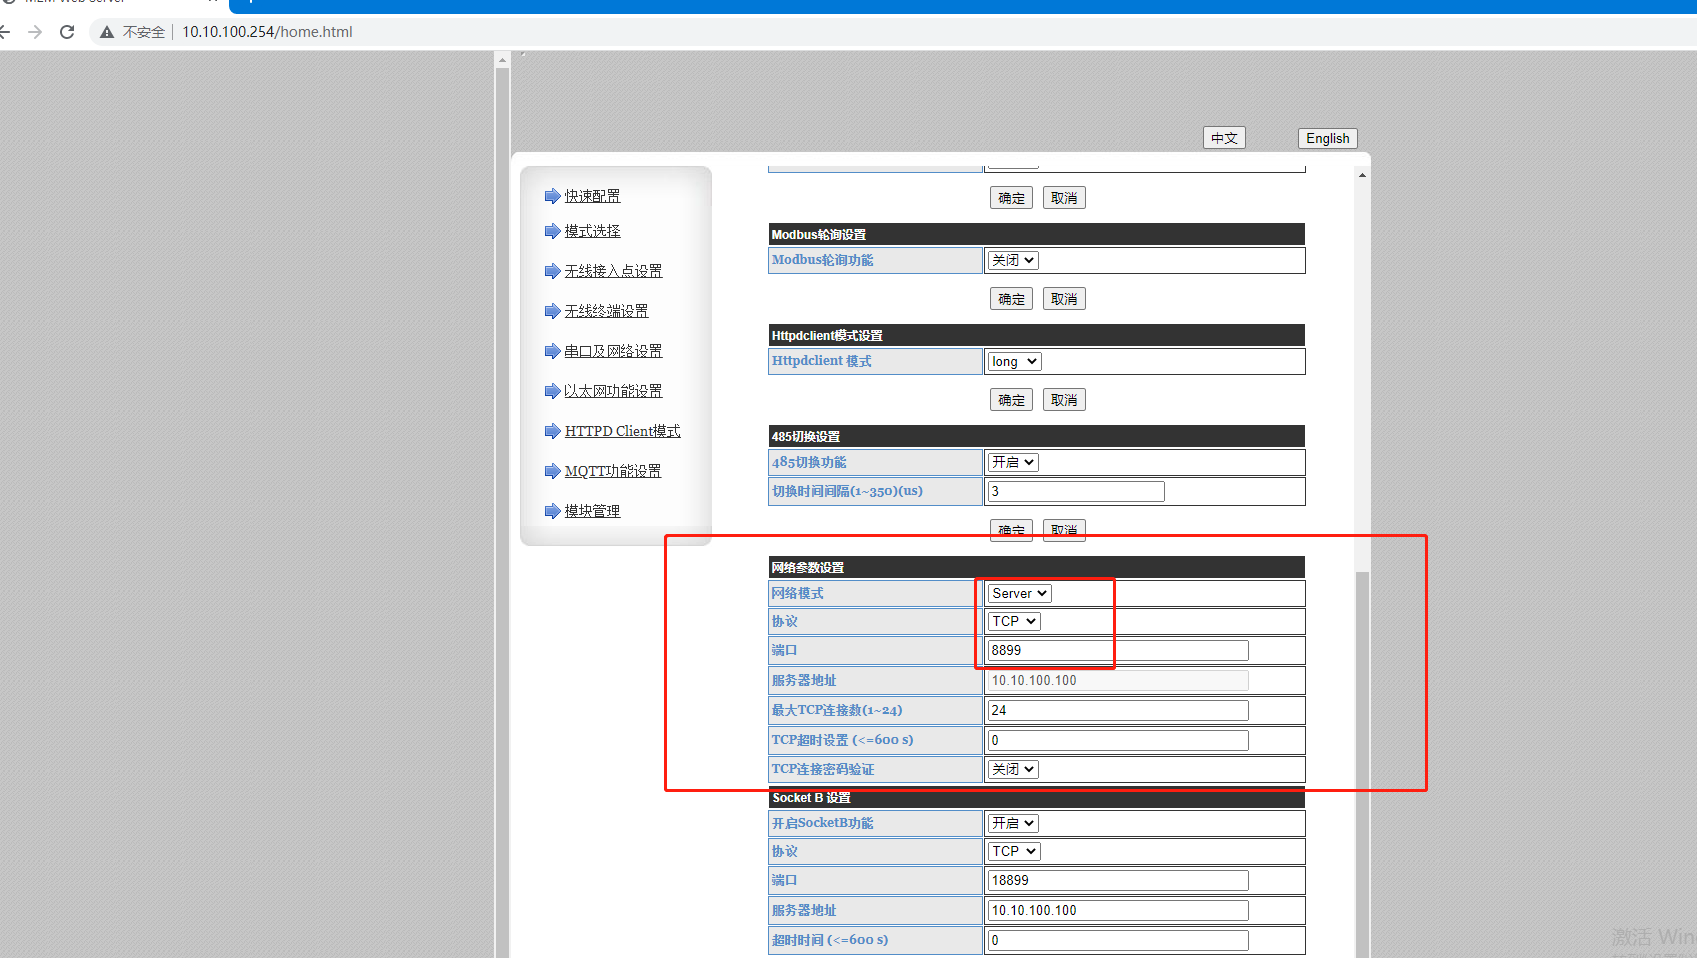Toggle the 485切换功能 on/off selector
Viewport: 1697px width, 958px height.
[x=1013, y=462]
